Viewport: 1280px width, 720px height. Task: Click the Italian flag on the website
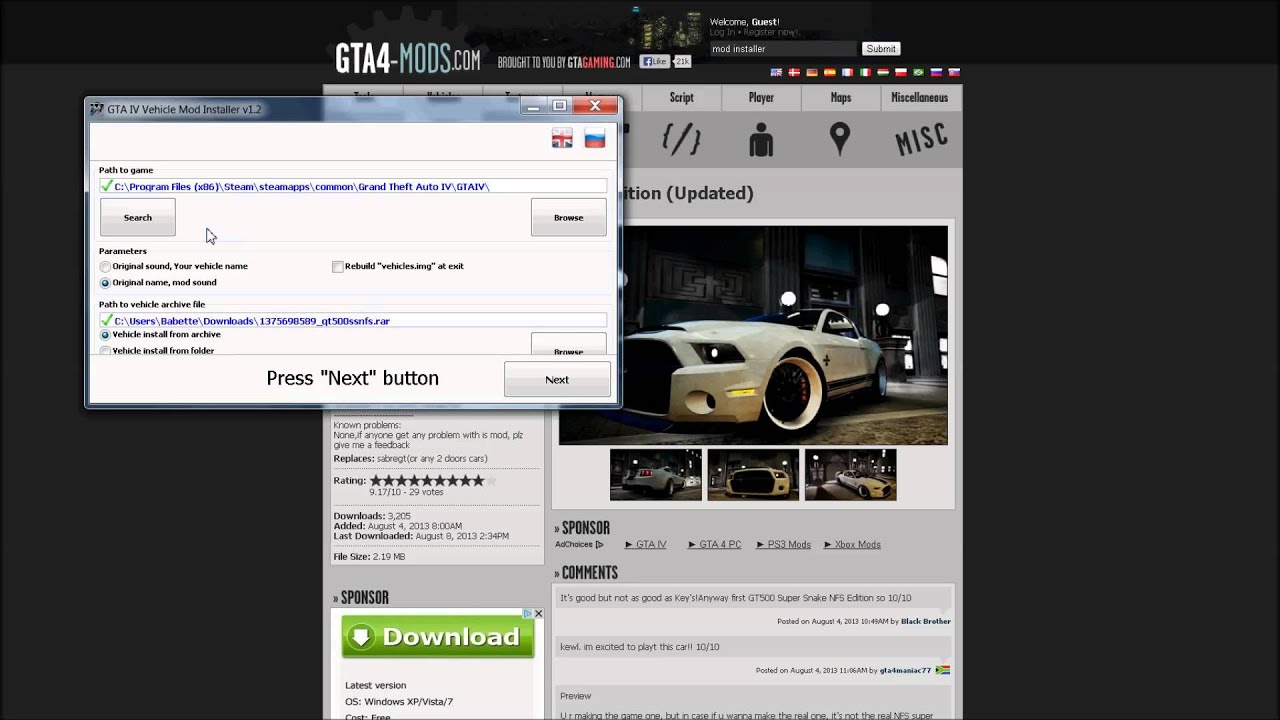point(865,73)
